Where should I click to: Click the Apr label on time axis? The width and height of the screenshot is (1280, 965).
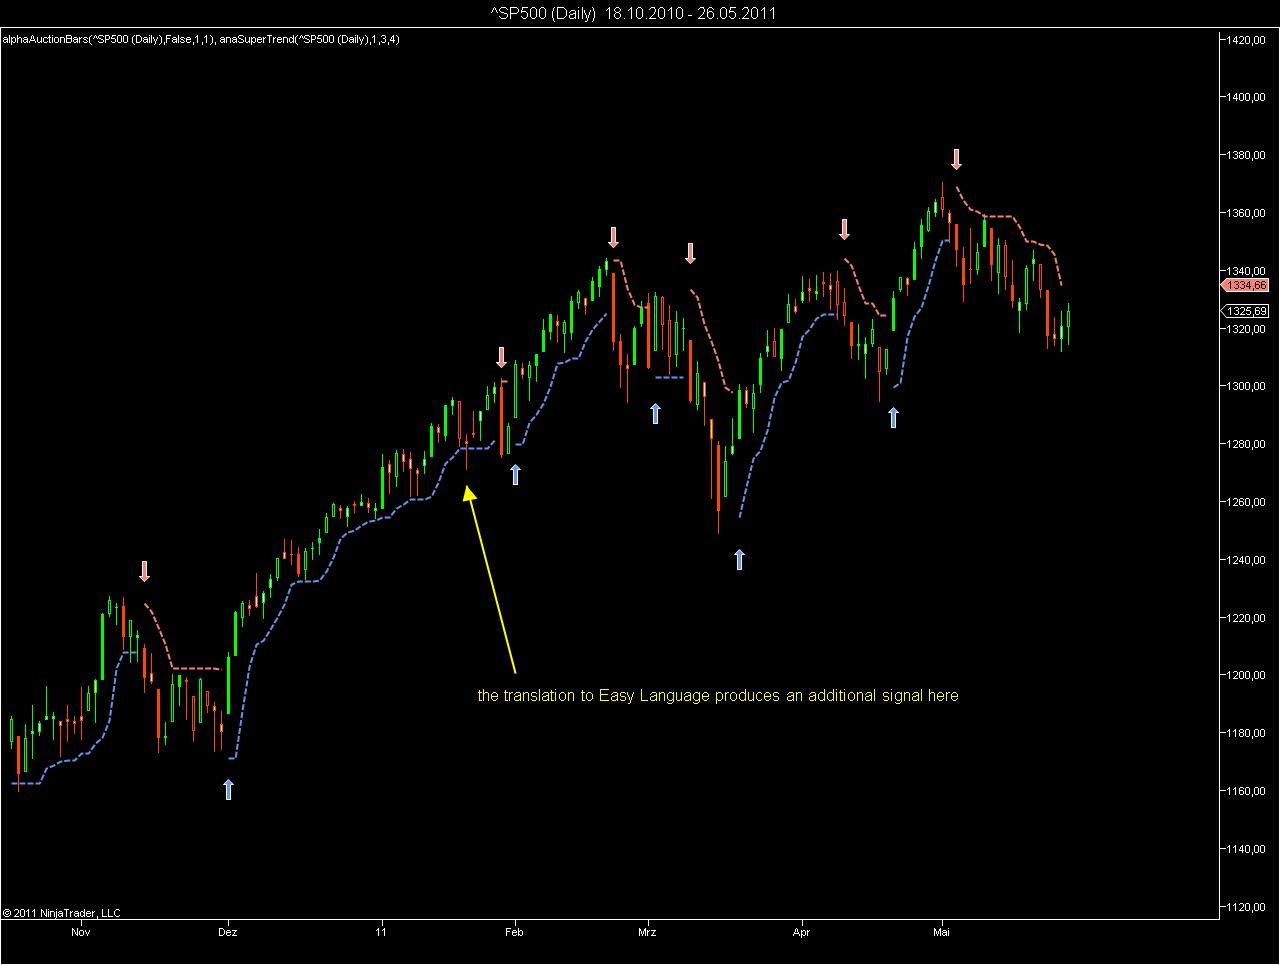pos(801,932)
